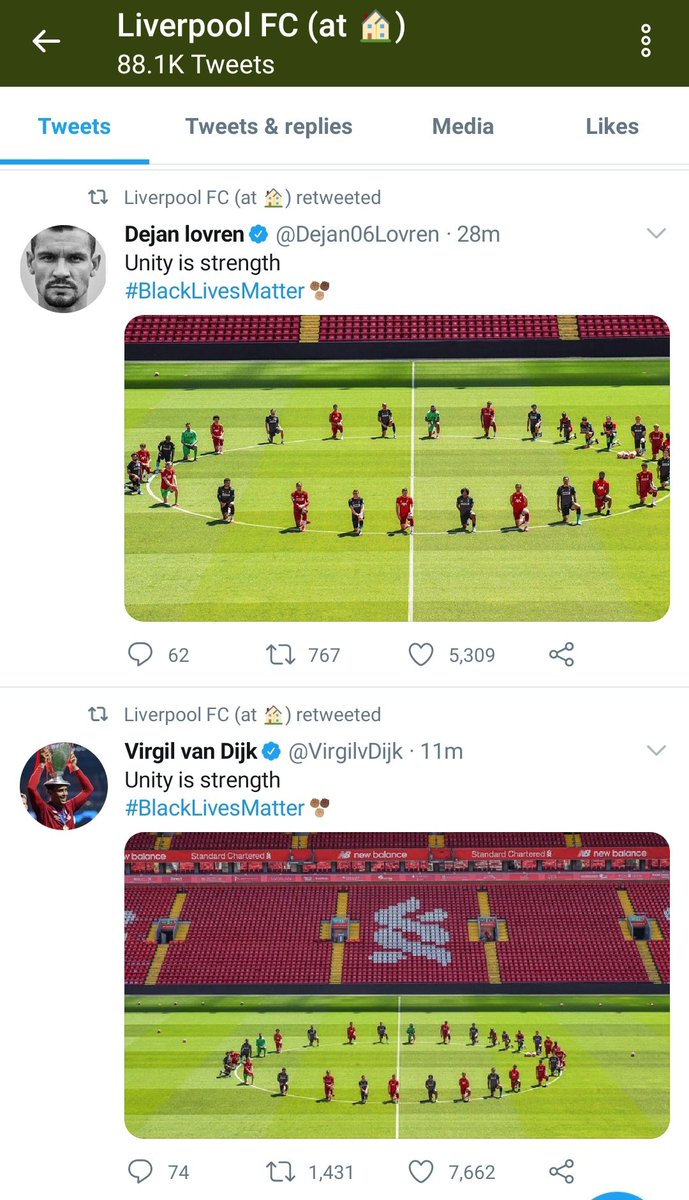Viewport: 689px width, 1200px height.
Task: View Virgil van Dijk's stadium photo
Action: [397, 985]
